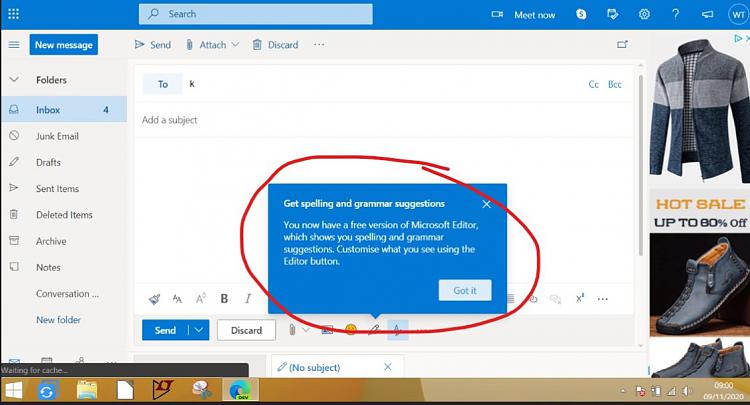This screenshot has height=405, width=750.
Task: Select the Format painter tool
Action: [x=154, y=299]
